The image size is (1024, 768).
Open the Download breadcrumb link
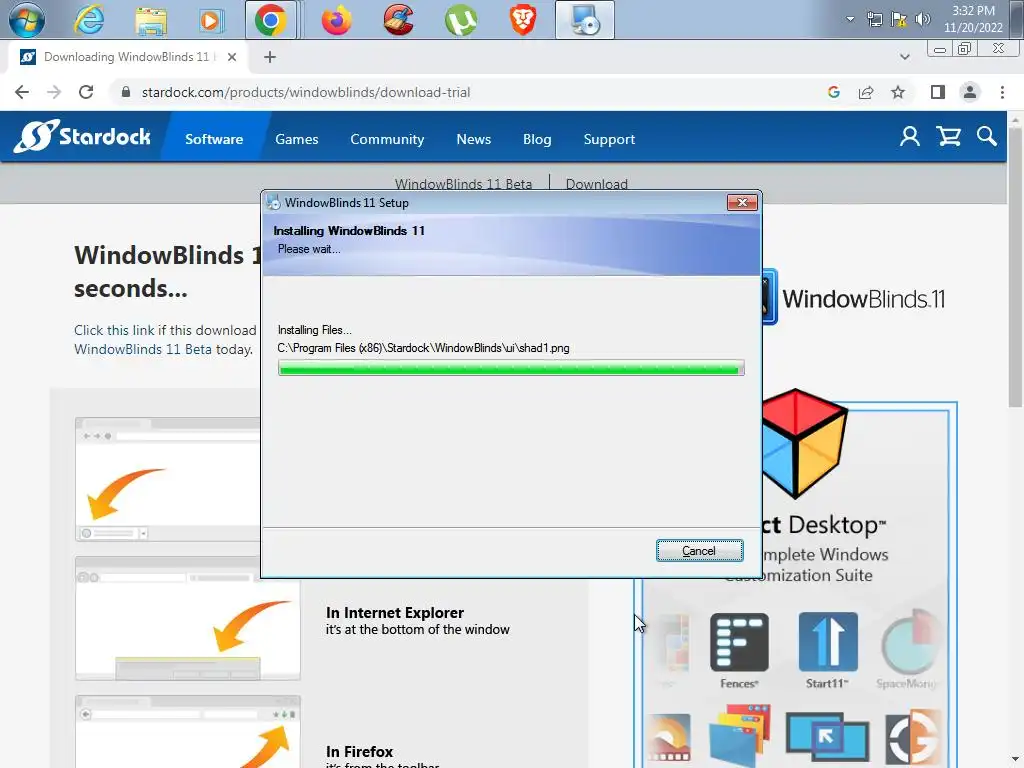click(x=596, y=184)
